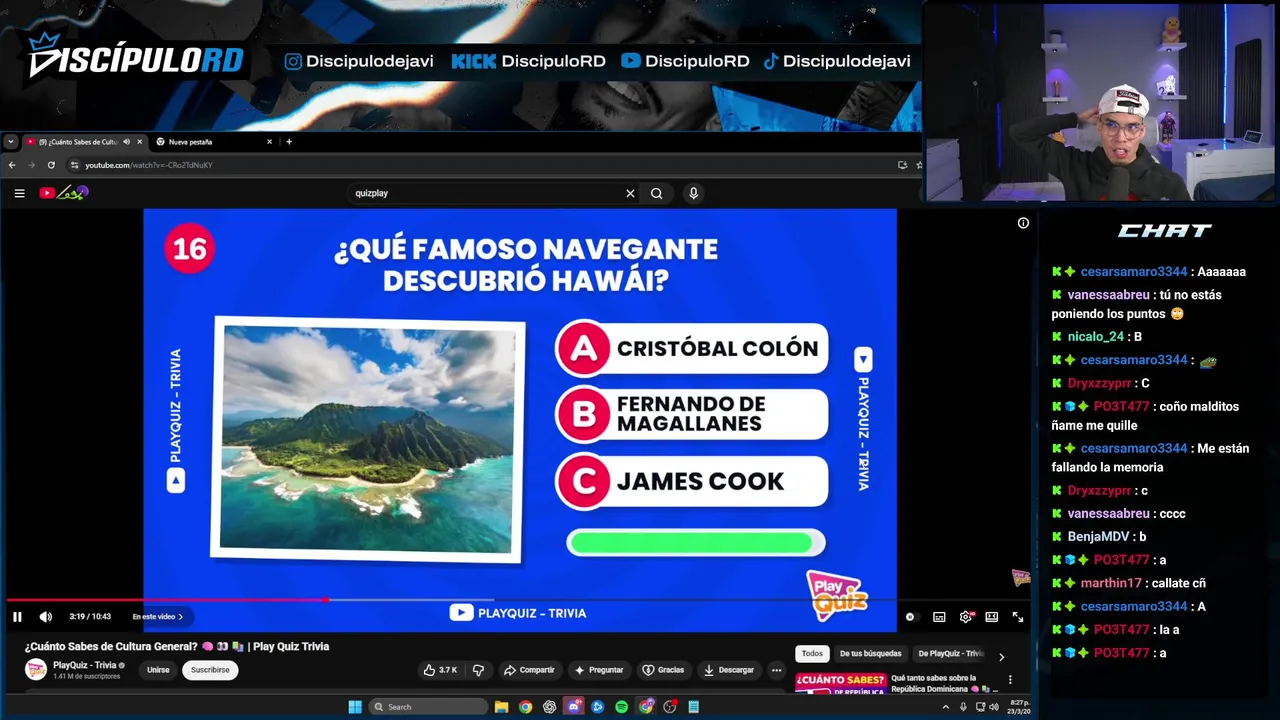
Task: Open the browser tab search dropdown
Action: [10, 142]
